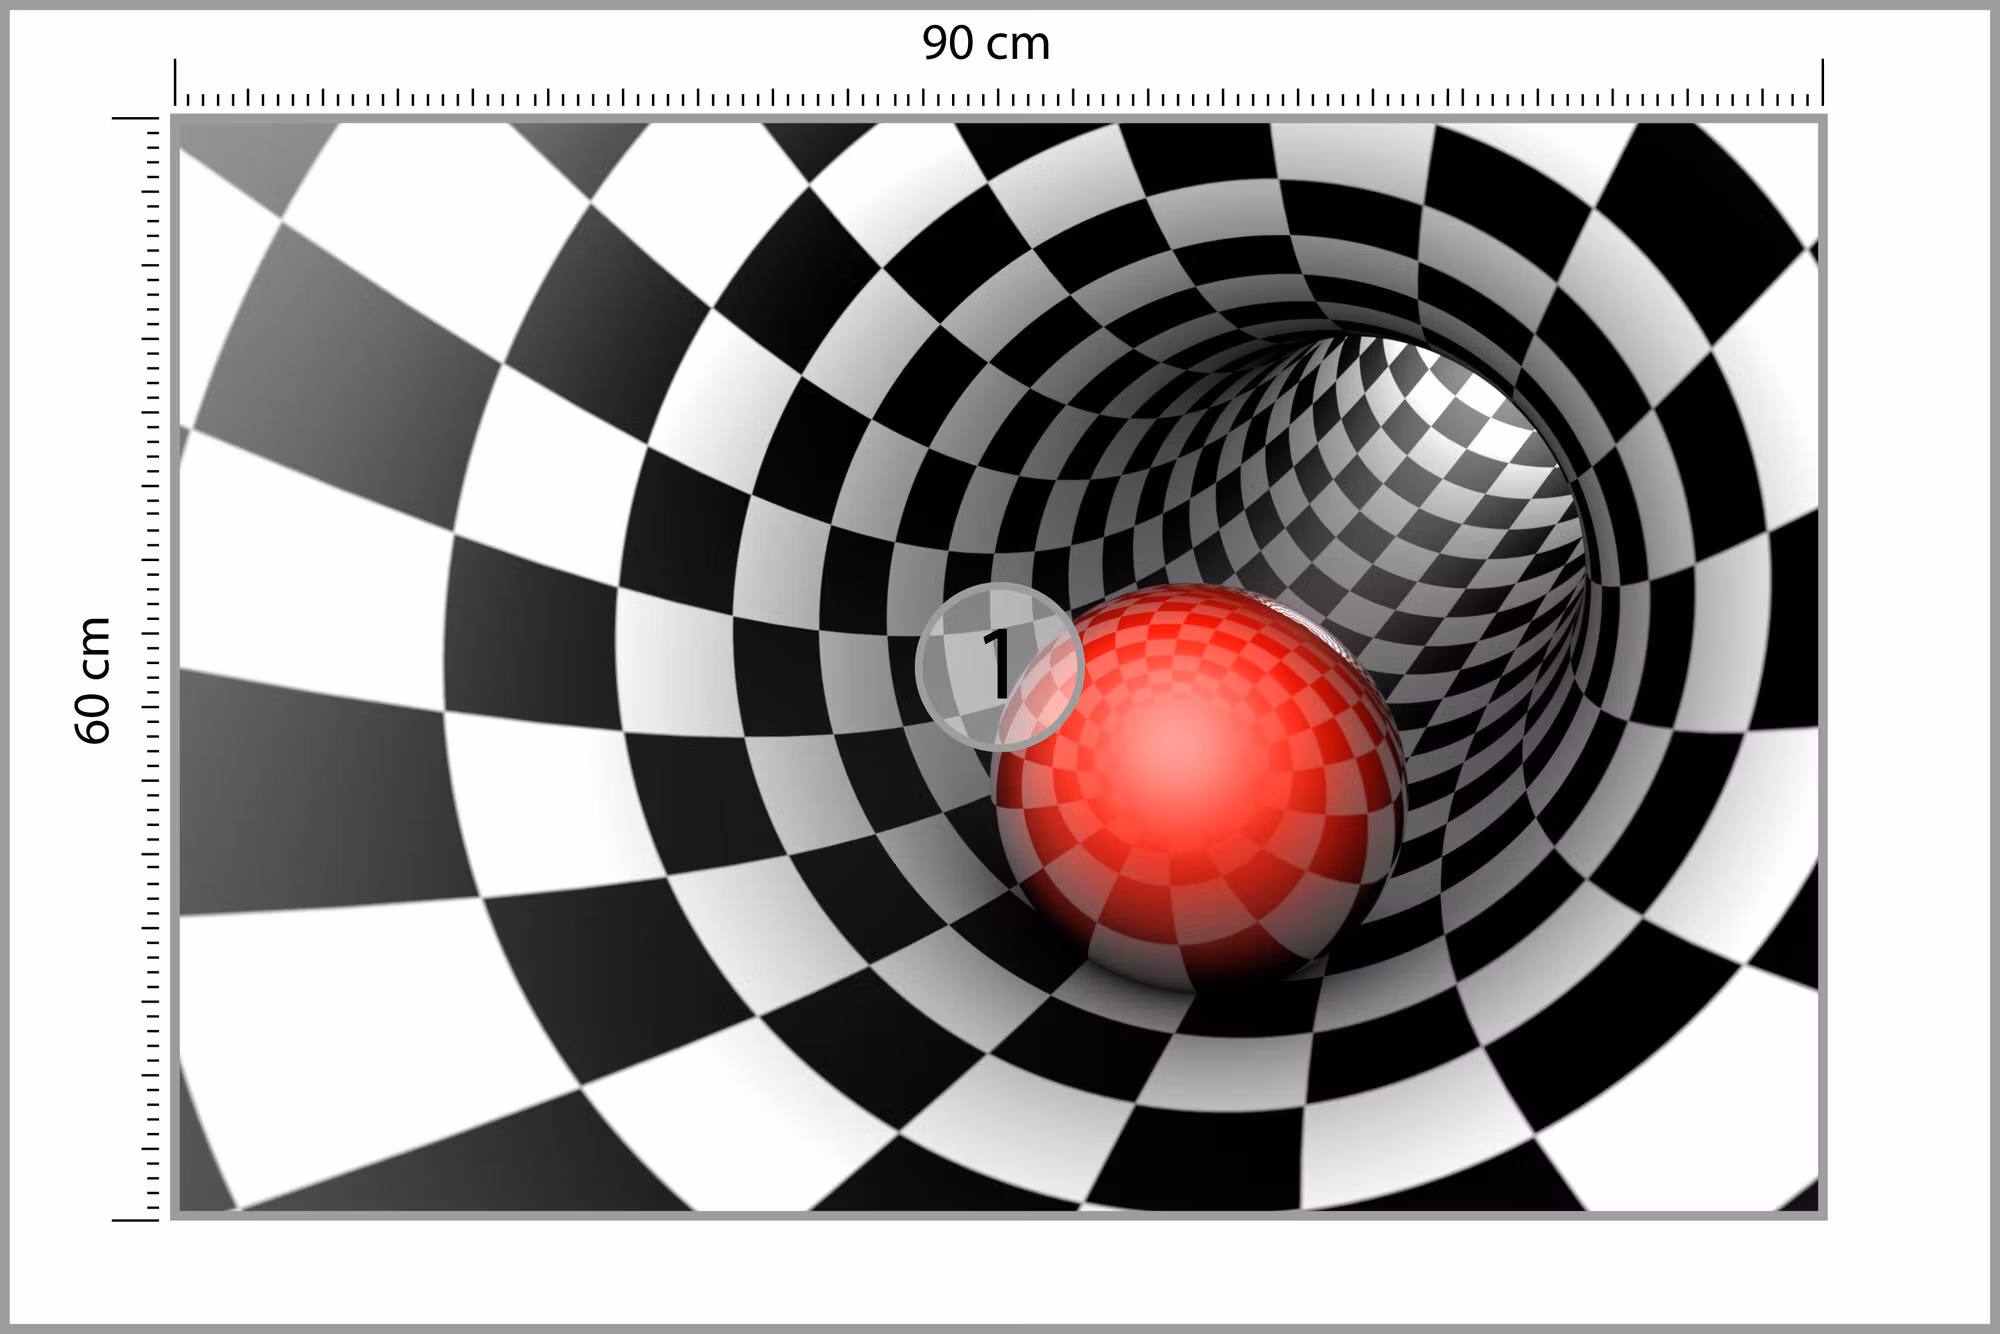Screen dimensions: 2000x1334
Task: Click the middle of the horizontal ruler scale
Action: tap(999, 97)
